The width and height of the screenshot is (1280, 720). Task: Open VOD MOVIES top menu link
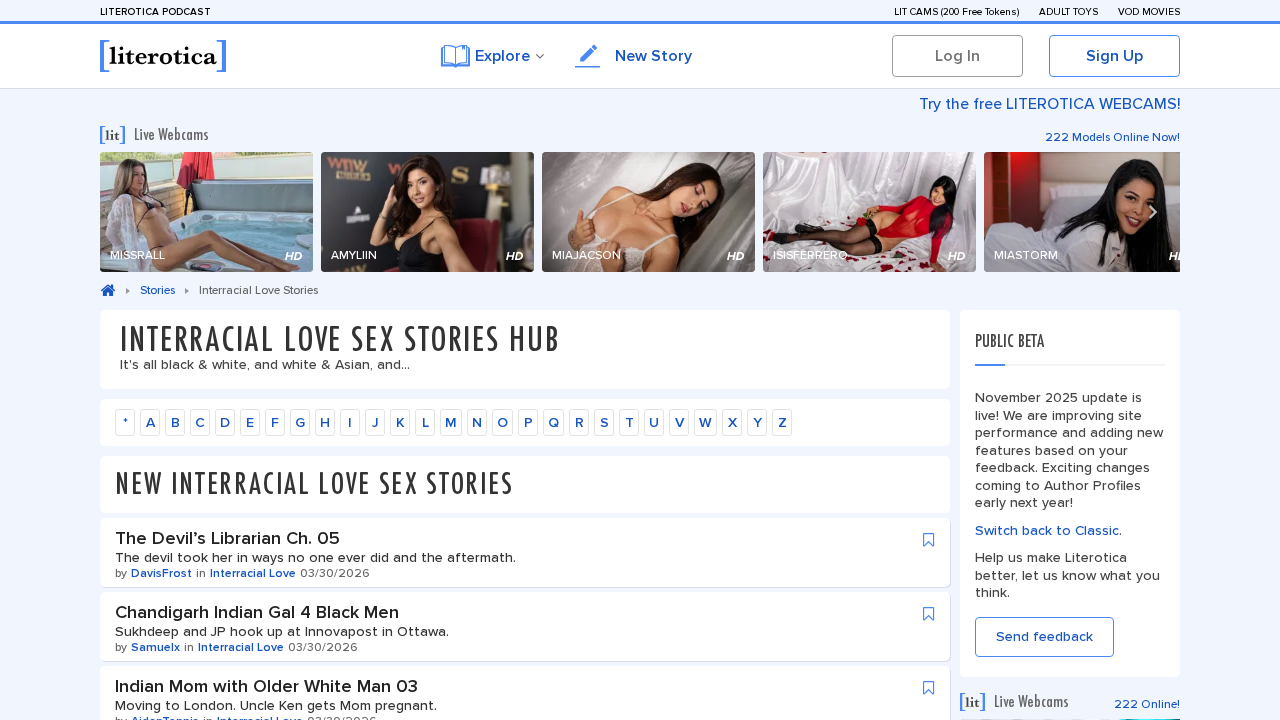pos(1149,12)
